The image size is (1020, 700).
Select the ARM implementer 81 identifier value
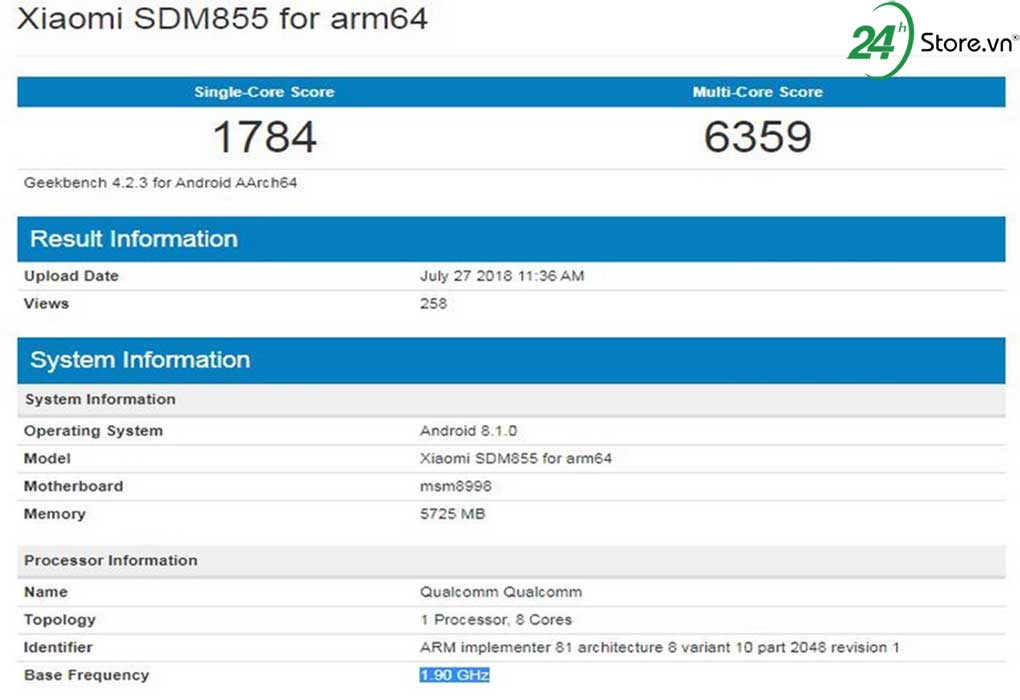pyautogui.click(x=660, y=648)
